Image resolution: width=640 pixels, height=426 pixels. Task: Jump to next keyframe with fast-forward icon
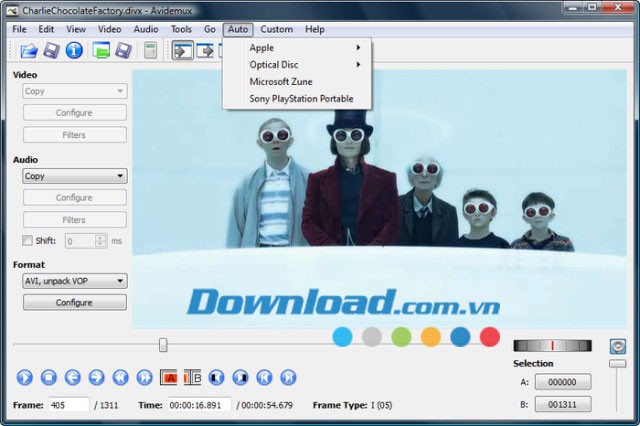144,377
